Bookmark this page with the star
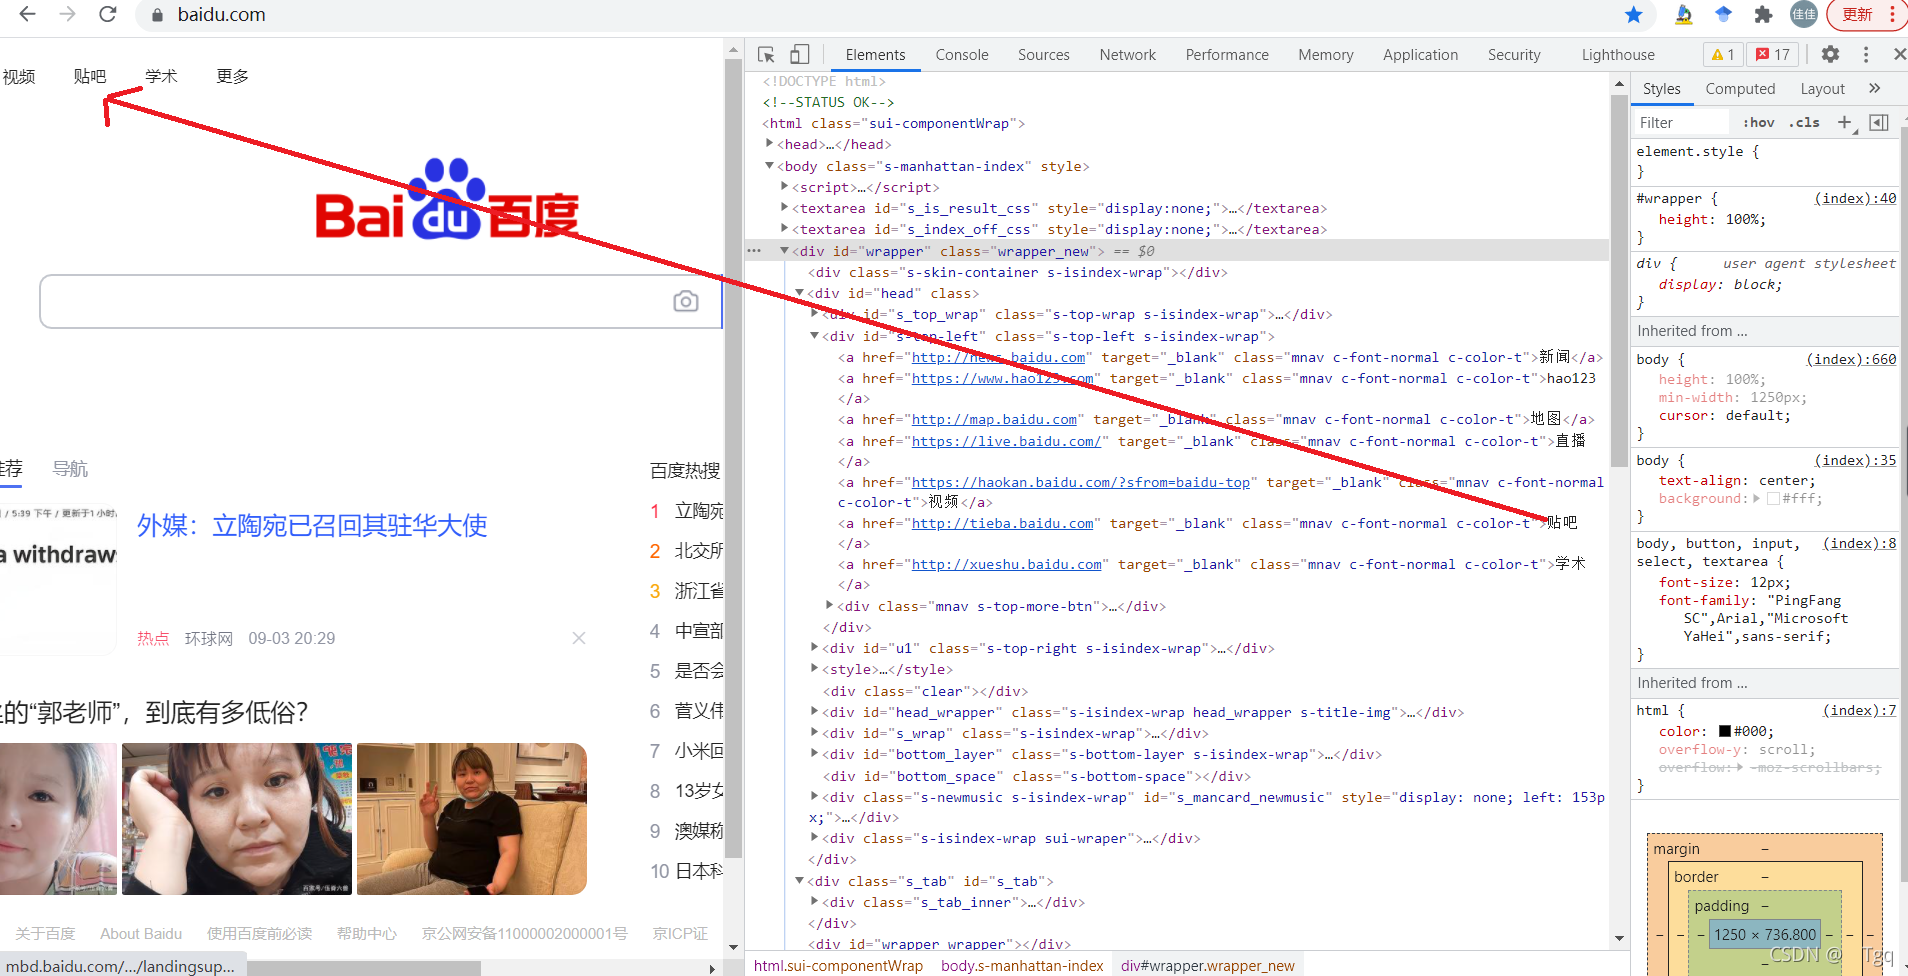This screenshot has height=976, width=1908. (1634, 14)
